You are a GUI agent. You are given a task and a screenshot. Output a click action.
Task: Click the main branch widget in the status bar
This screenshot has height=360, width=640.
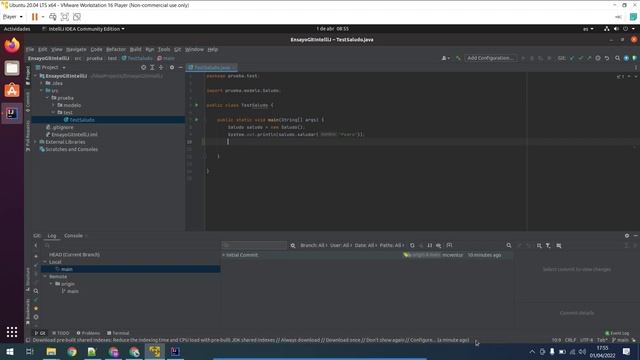[621, 340]
